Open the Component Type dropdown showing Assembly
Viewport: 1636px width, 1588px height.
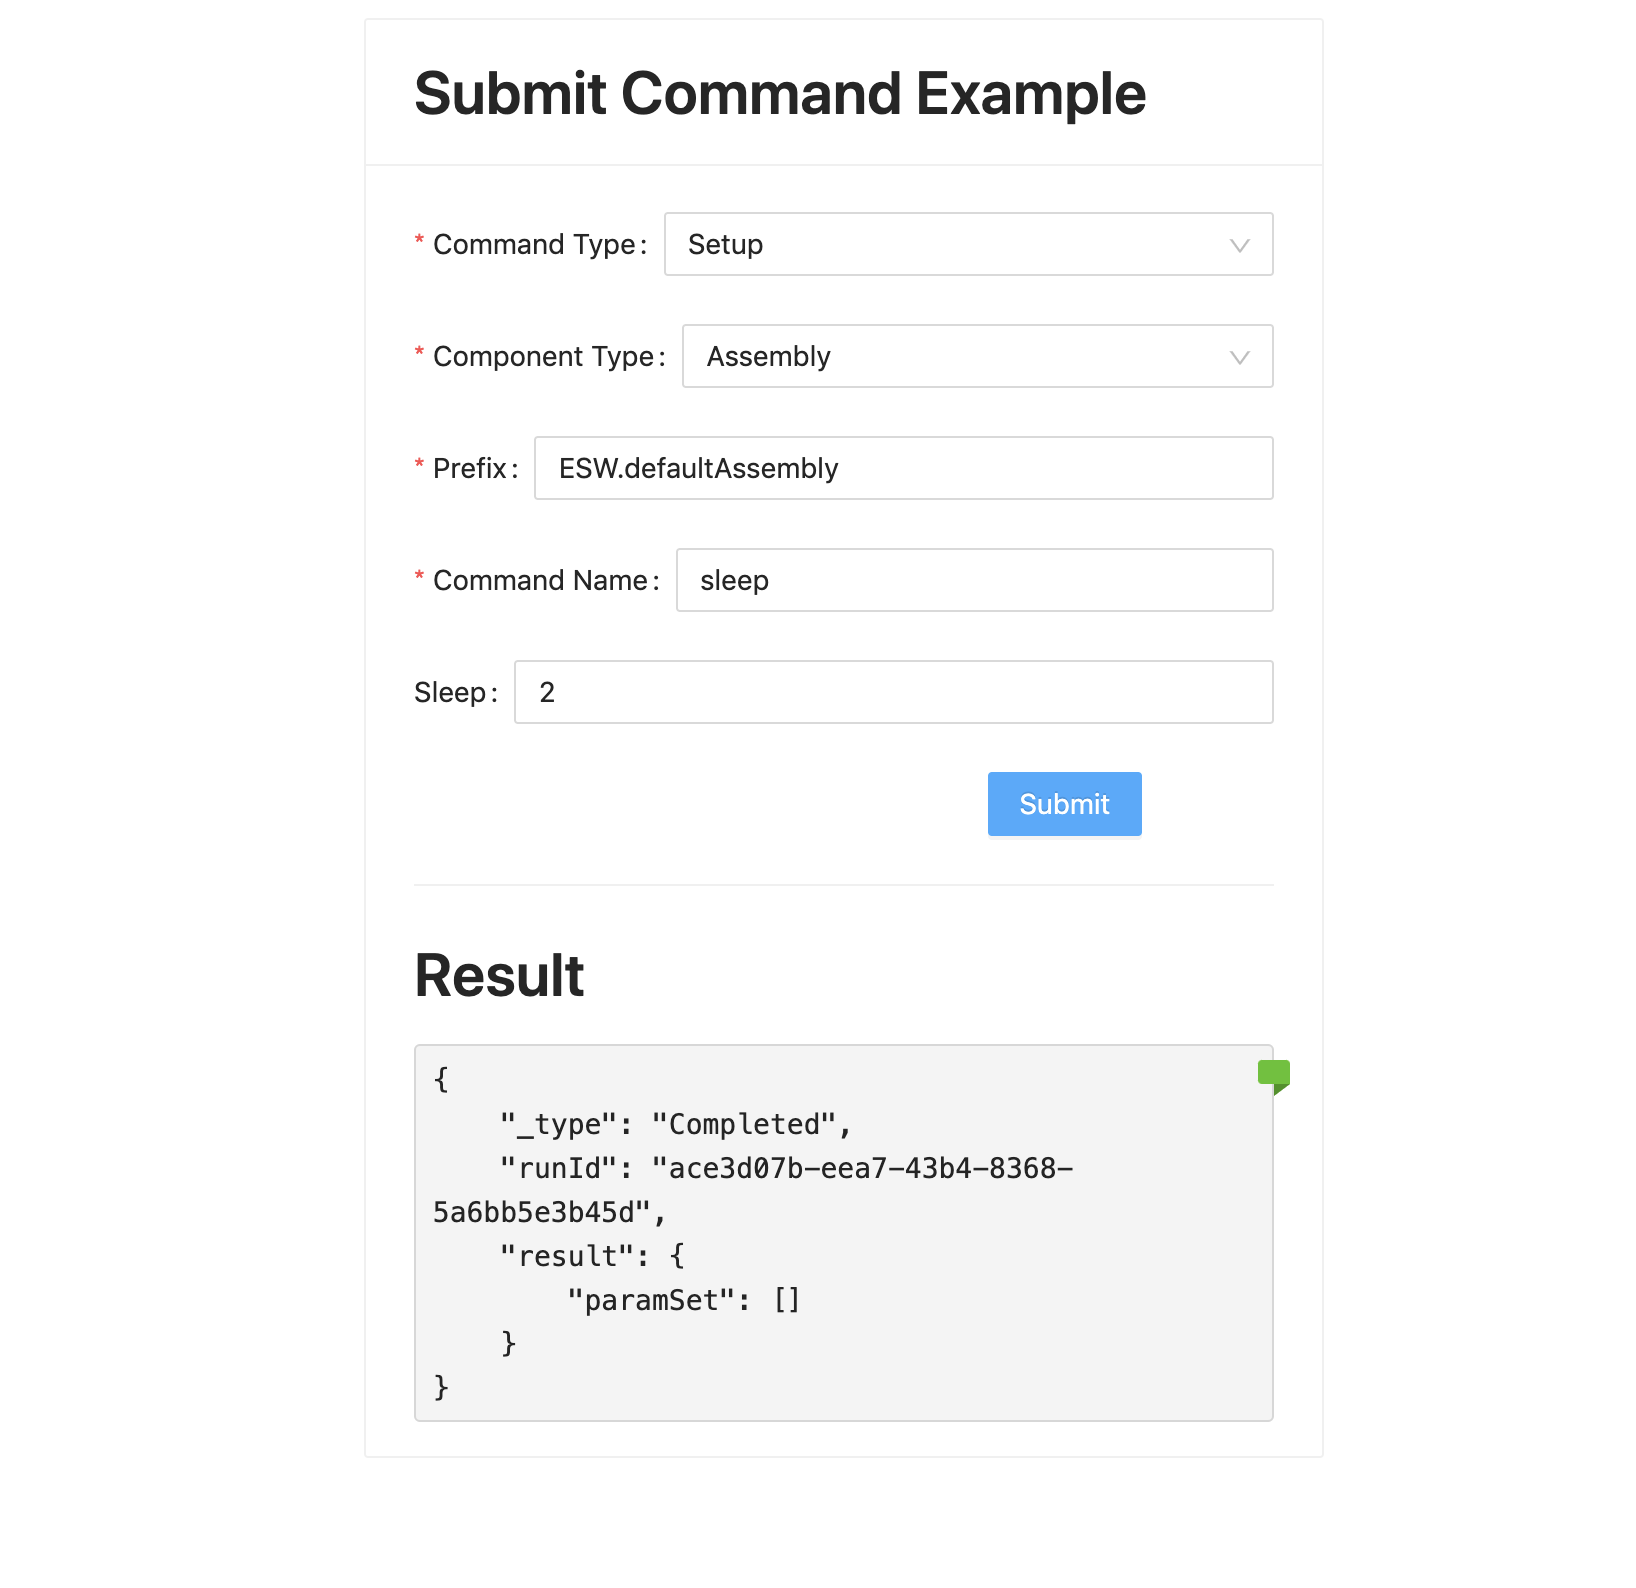tap(977, 356)
